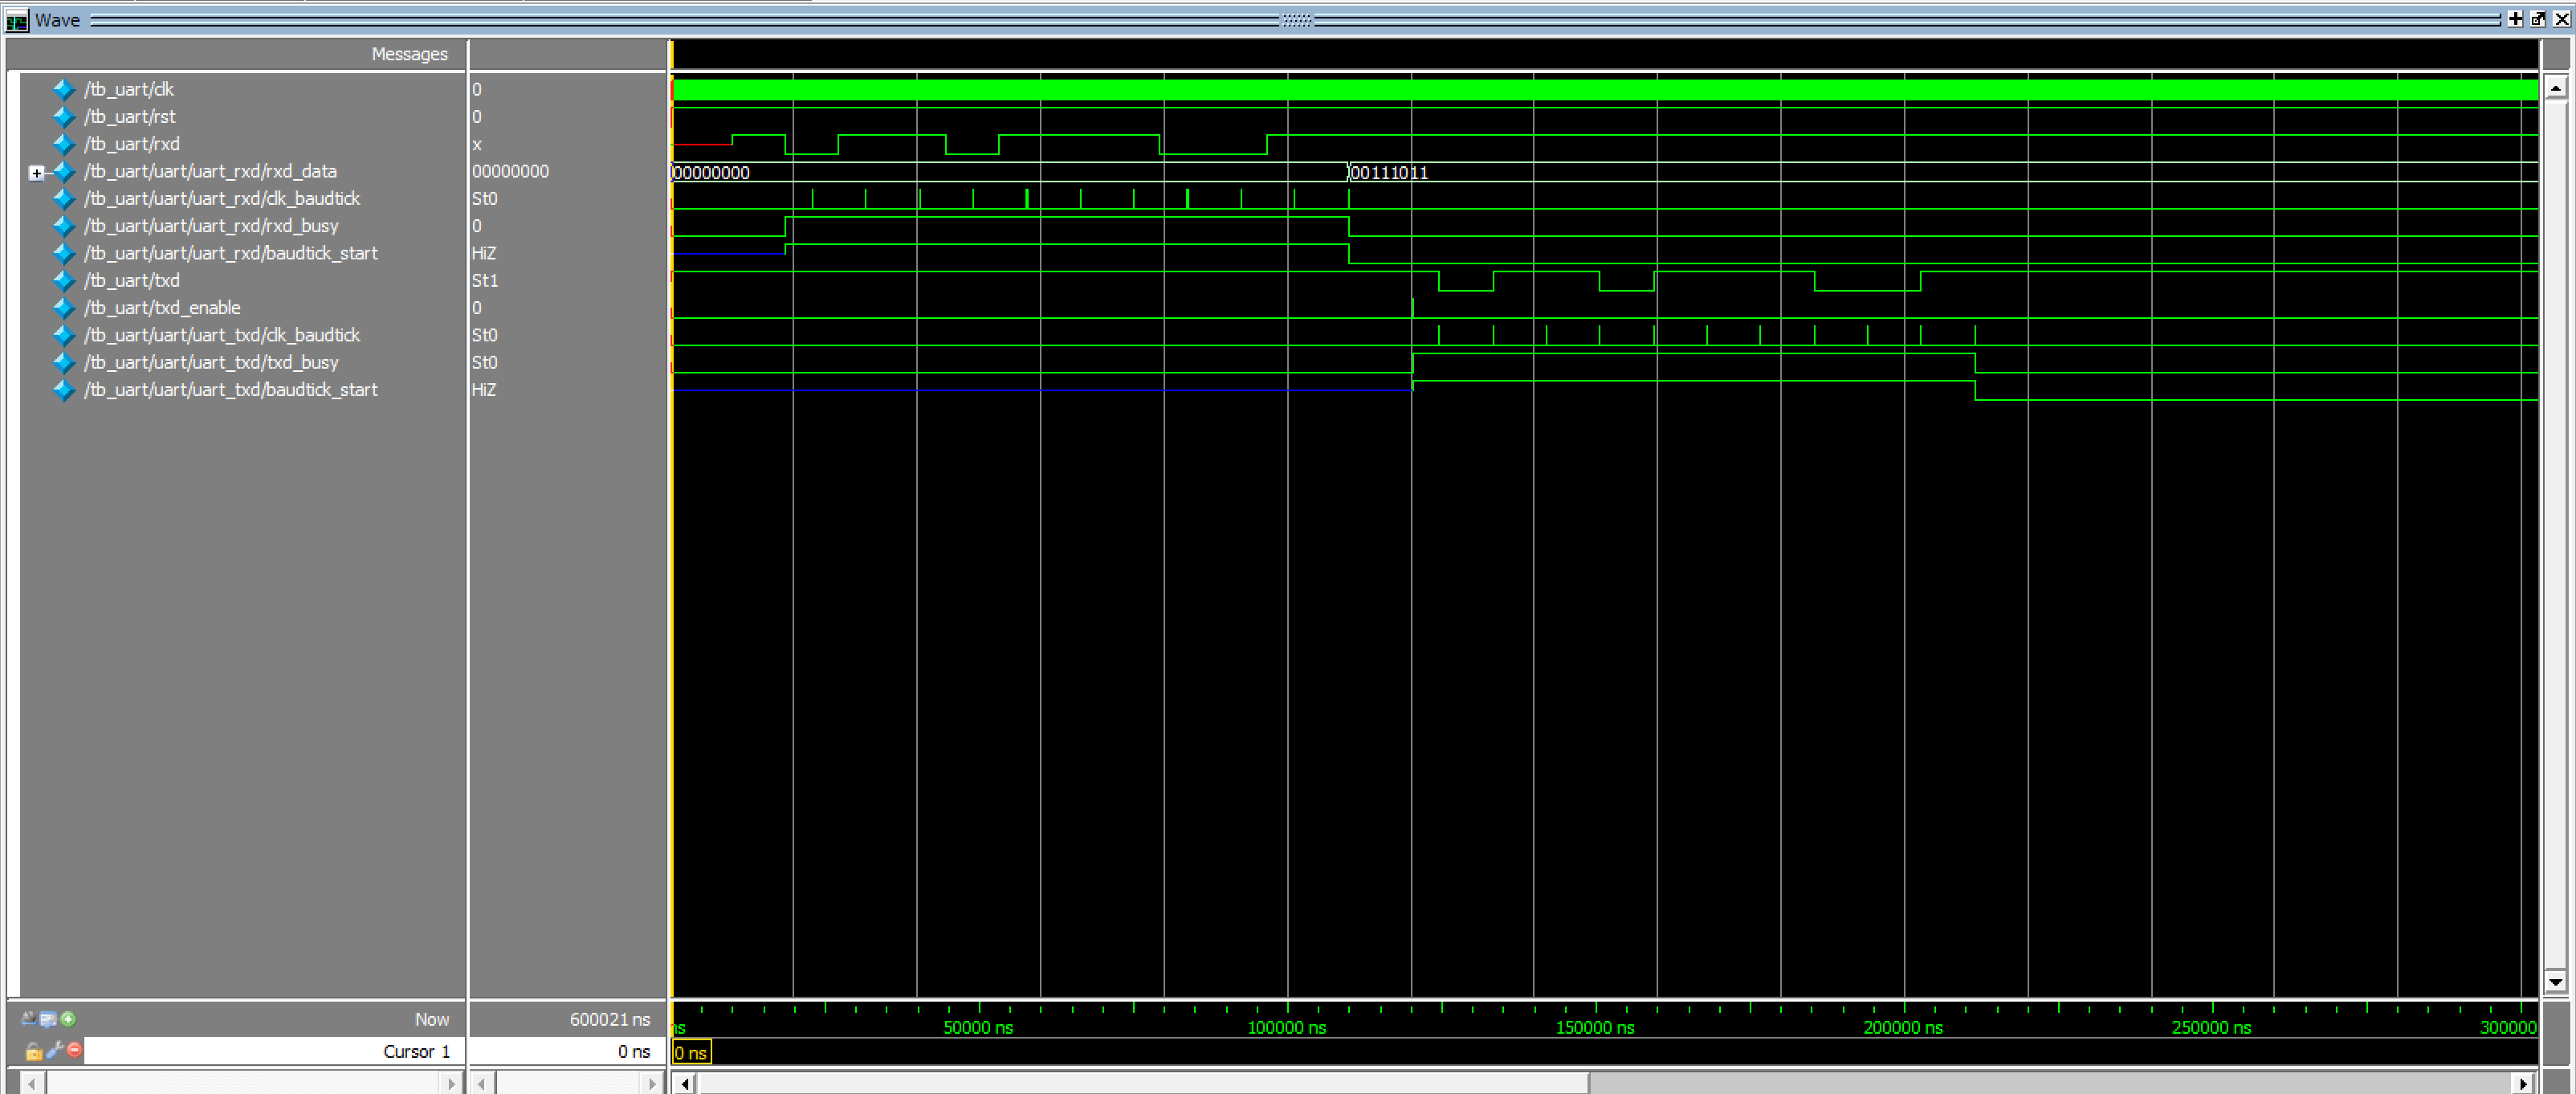Click the rxd_data value 00000000 in values column

click(x=510, y=171)
